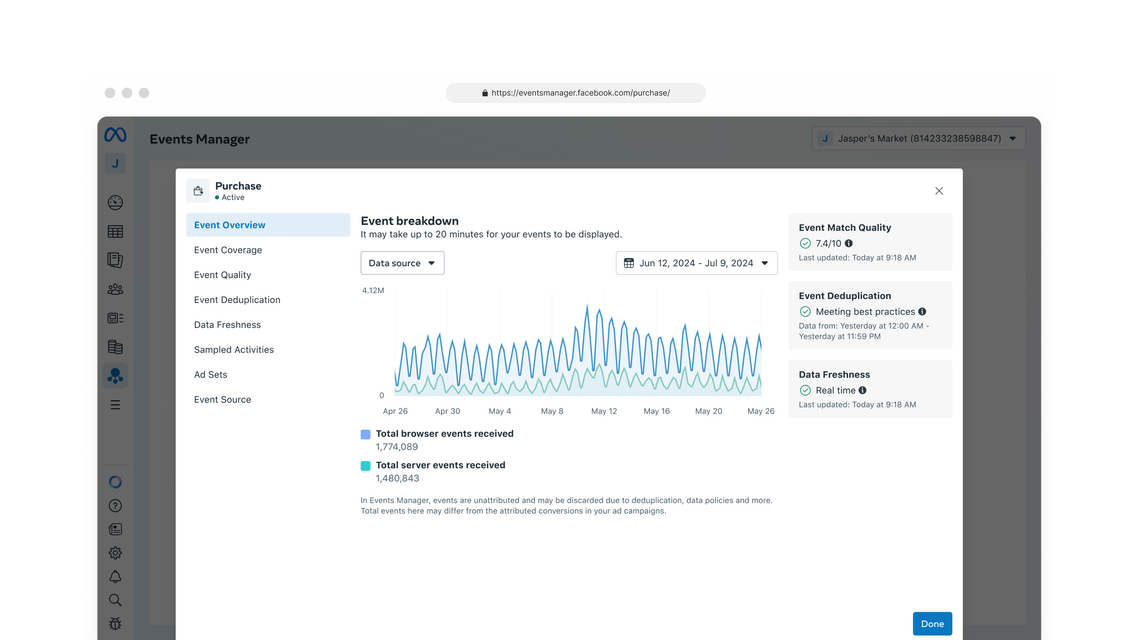Click the server events teal legend swatch

pyautogui.click(x=366, y=466)
